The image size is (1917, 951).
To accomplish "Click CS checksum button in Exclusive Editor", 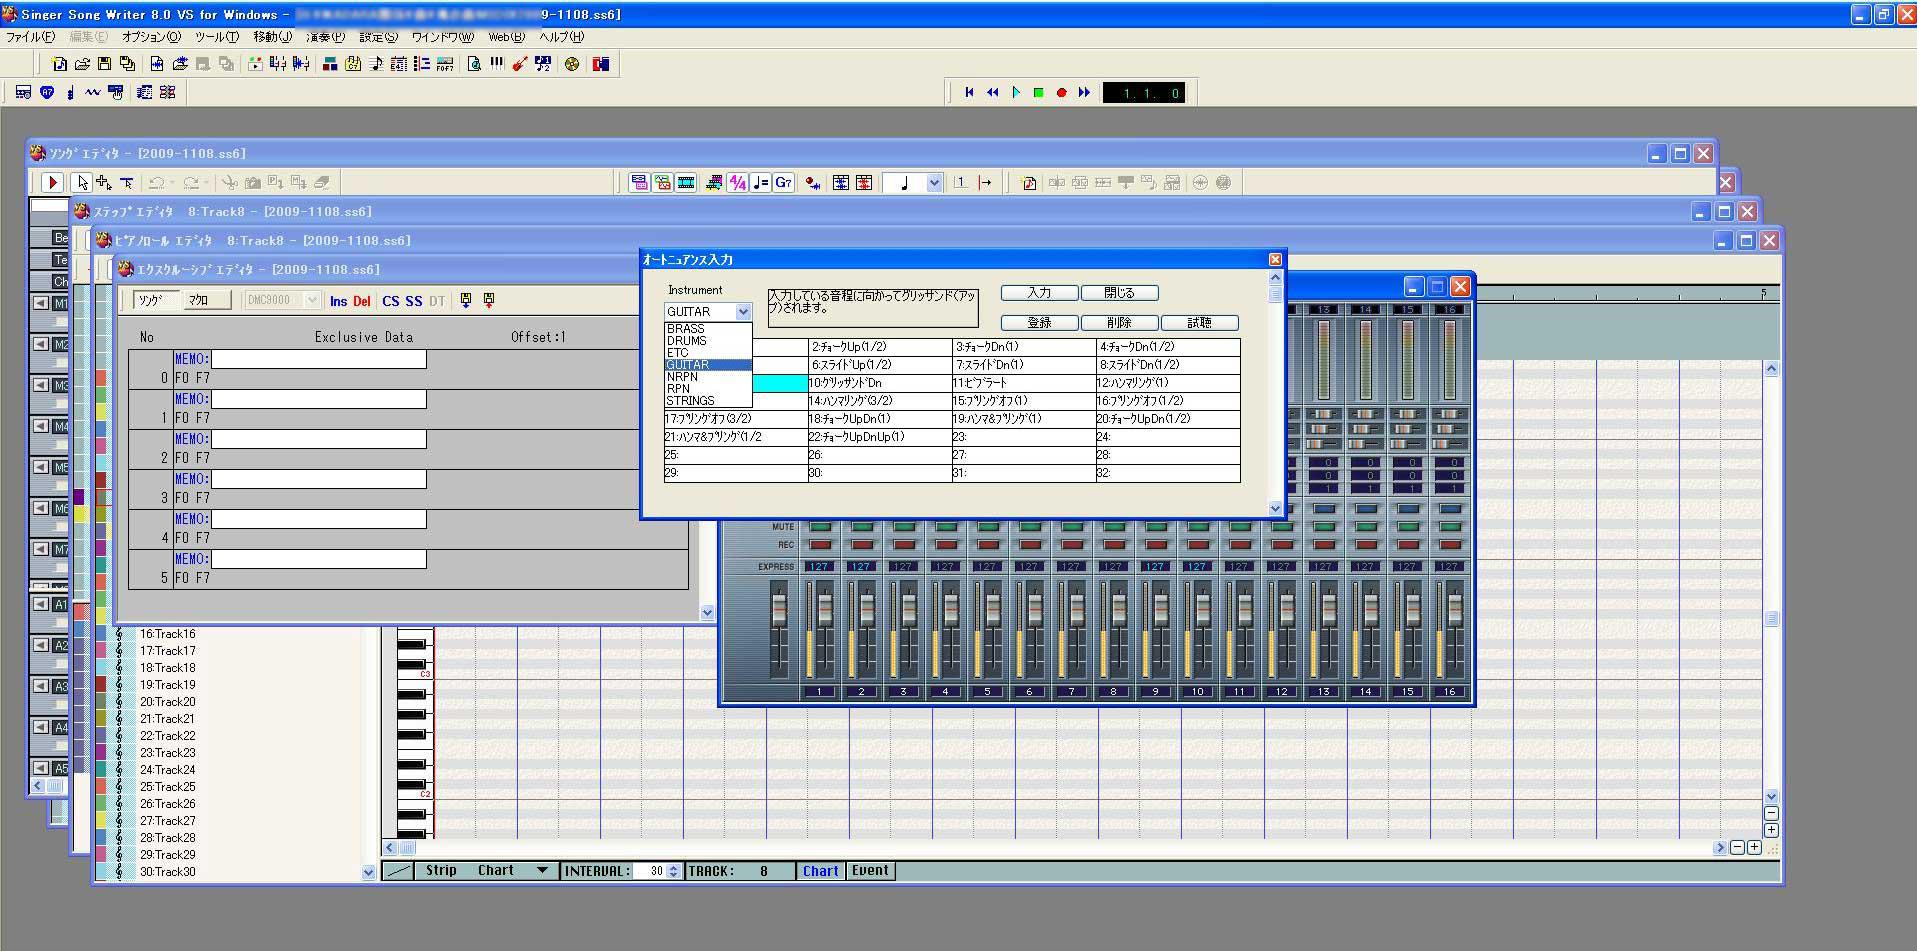I will (390, 301).
